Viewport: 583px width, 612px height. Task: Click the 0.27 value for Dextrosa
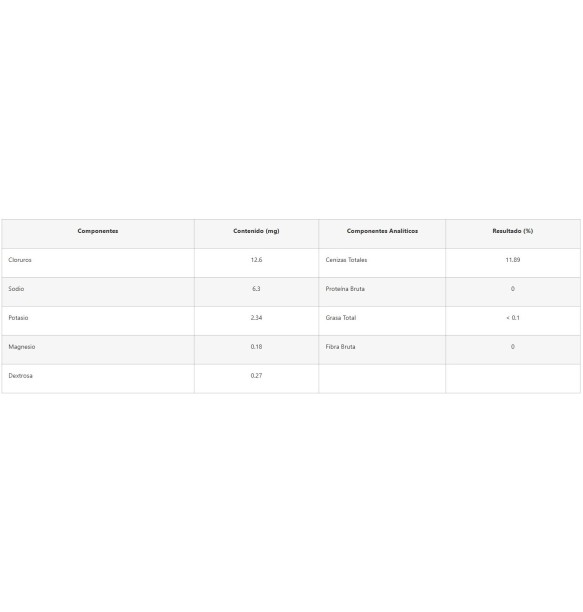pyautogui.click(x=256, y=376)
